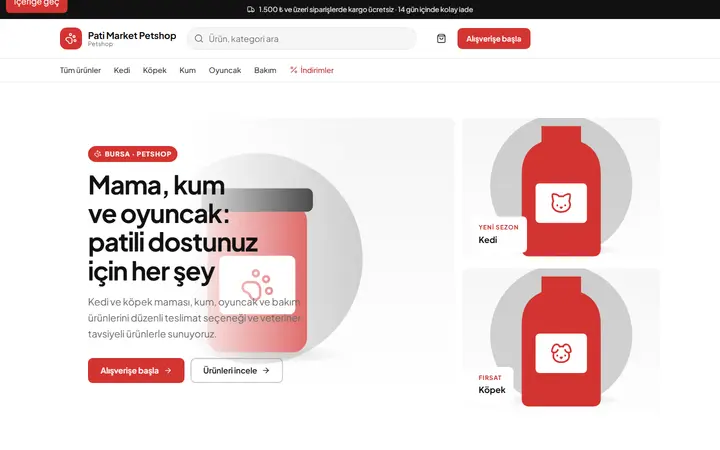Open the Kum category
The height and width of the screenshot is (450, 720).
point(187,70)
